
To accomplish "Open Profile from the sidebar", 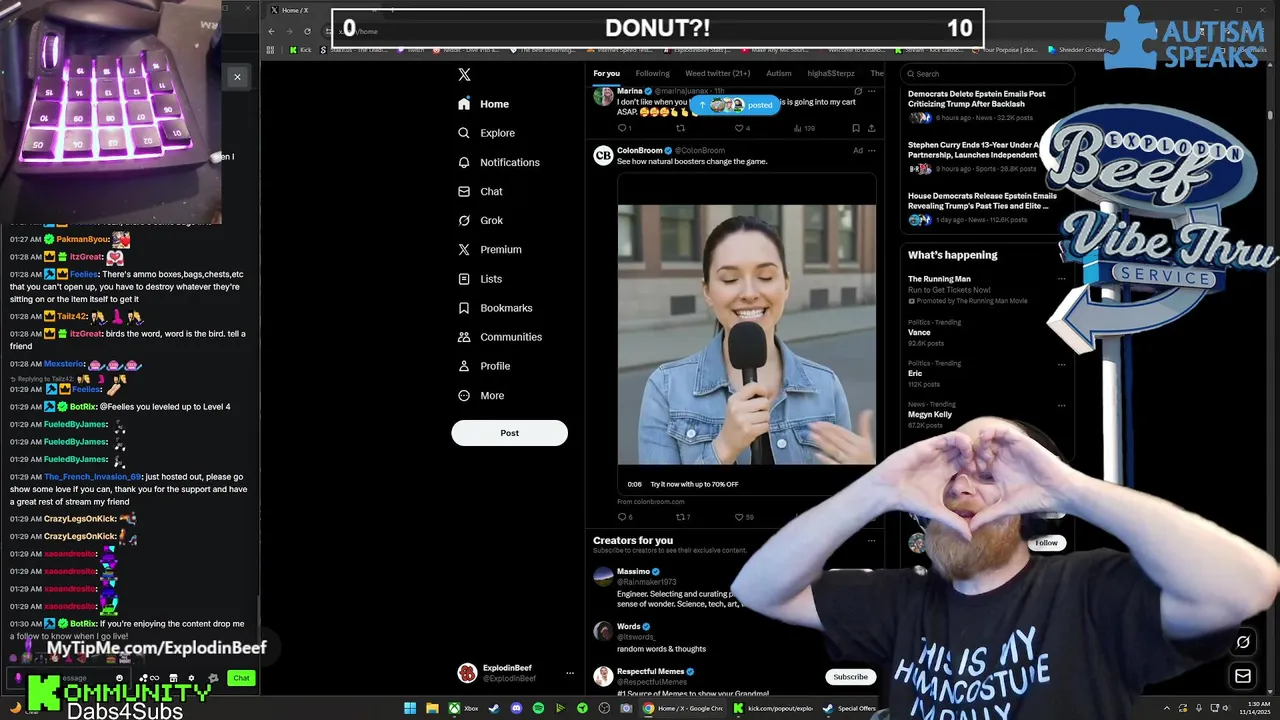I will (484, 366).
